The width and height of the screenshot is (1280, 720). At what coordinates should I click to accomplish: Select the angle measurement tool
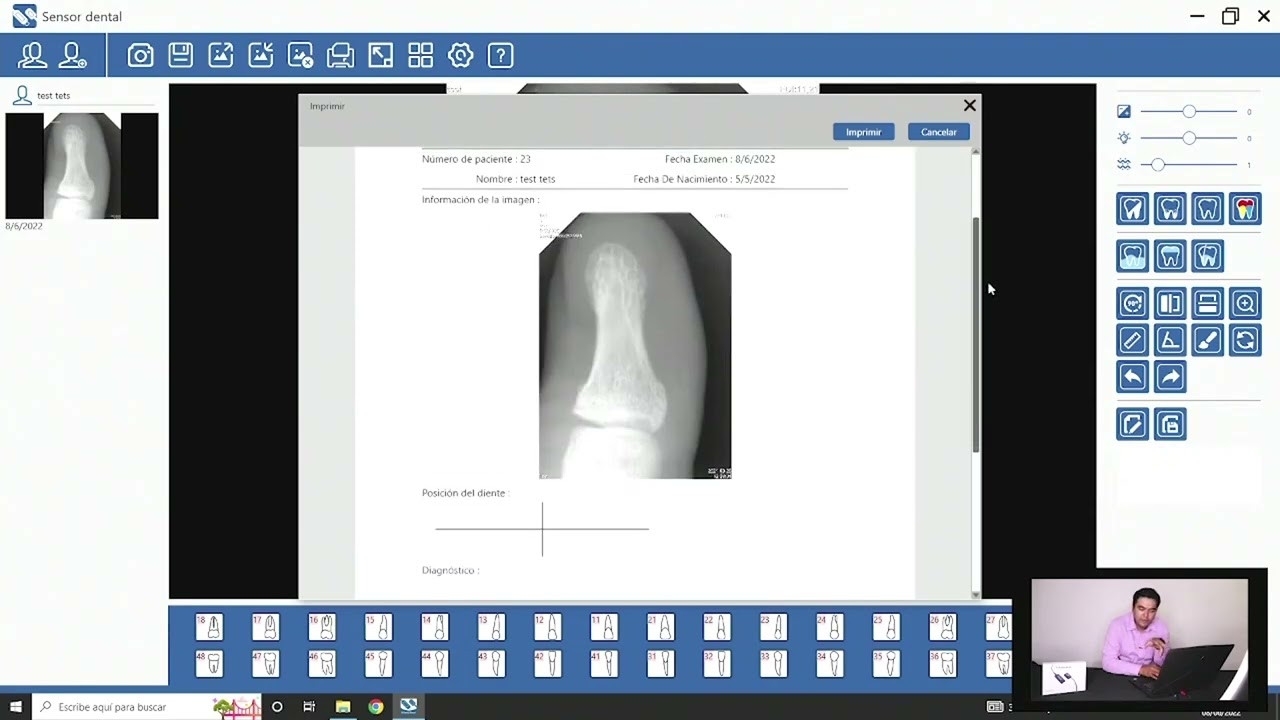1170,340
